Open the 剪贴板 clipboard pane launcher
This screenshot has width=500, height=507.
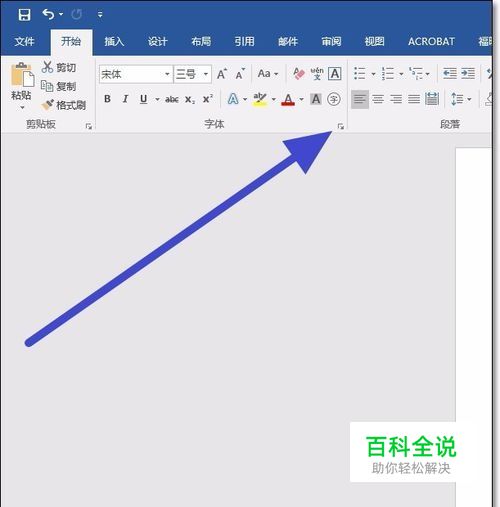tap(89, 126)
